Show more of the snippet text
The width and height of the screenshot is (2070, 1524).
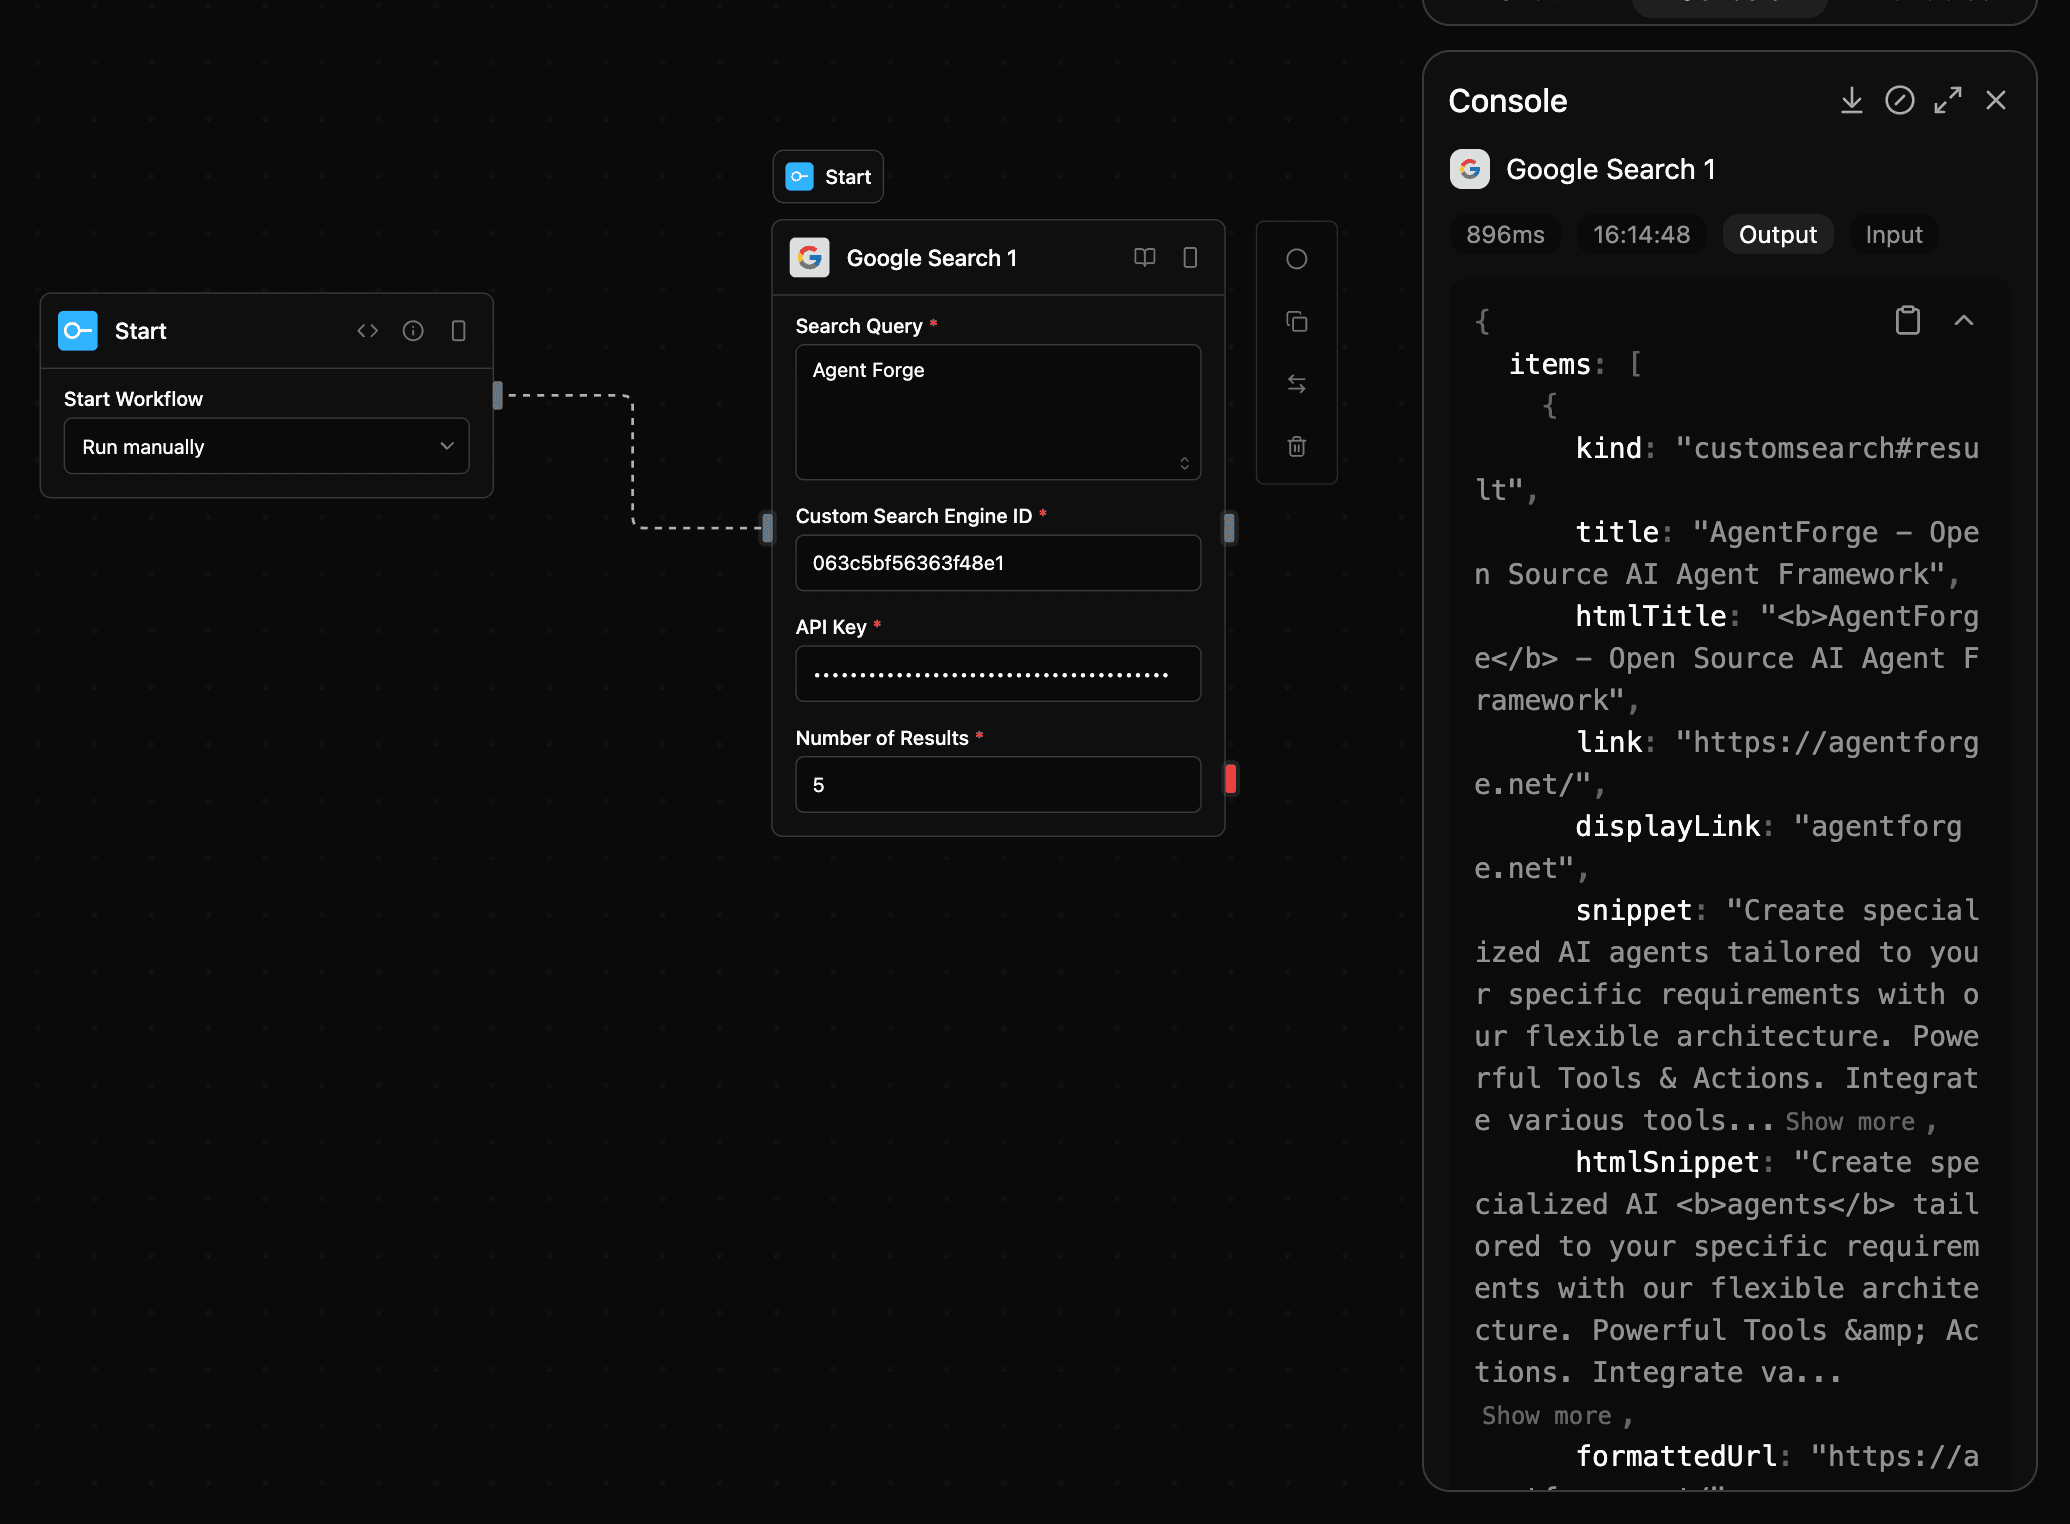tap(1849, 1122)
